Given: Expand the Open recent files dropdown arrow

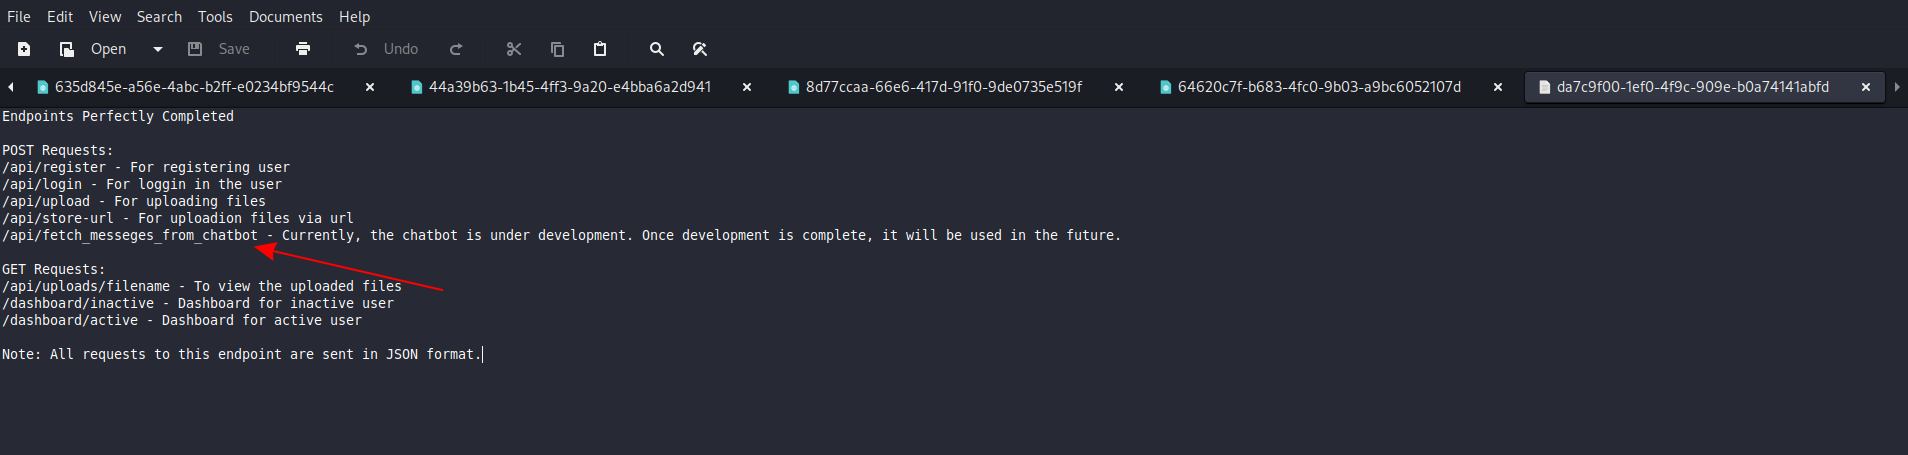Looking at the screenshot, I should (x=157, y=49).
